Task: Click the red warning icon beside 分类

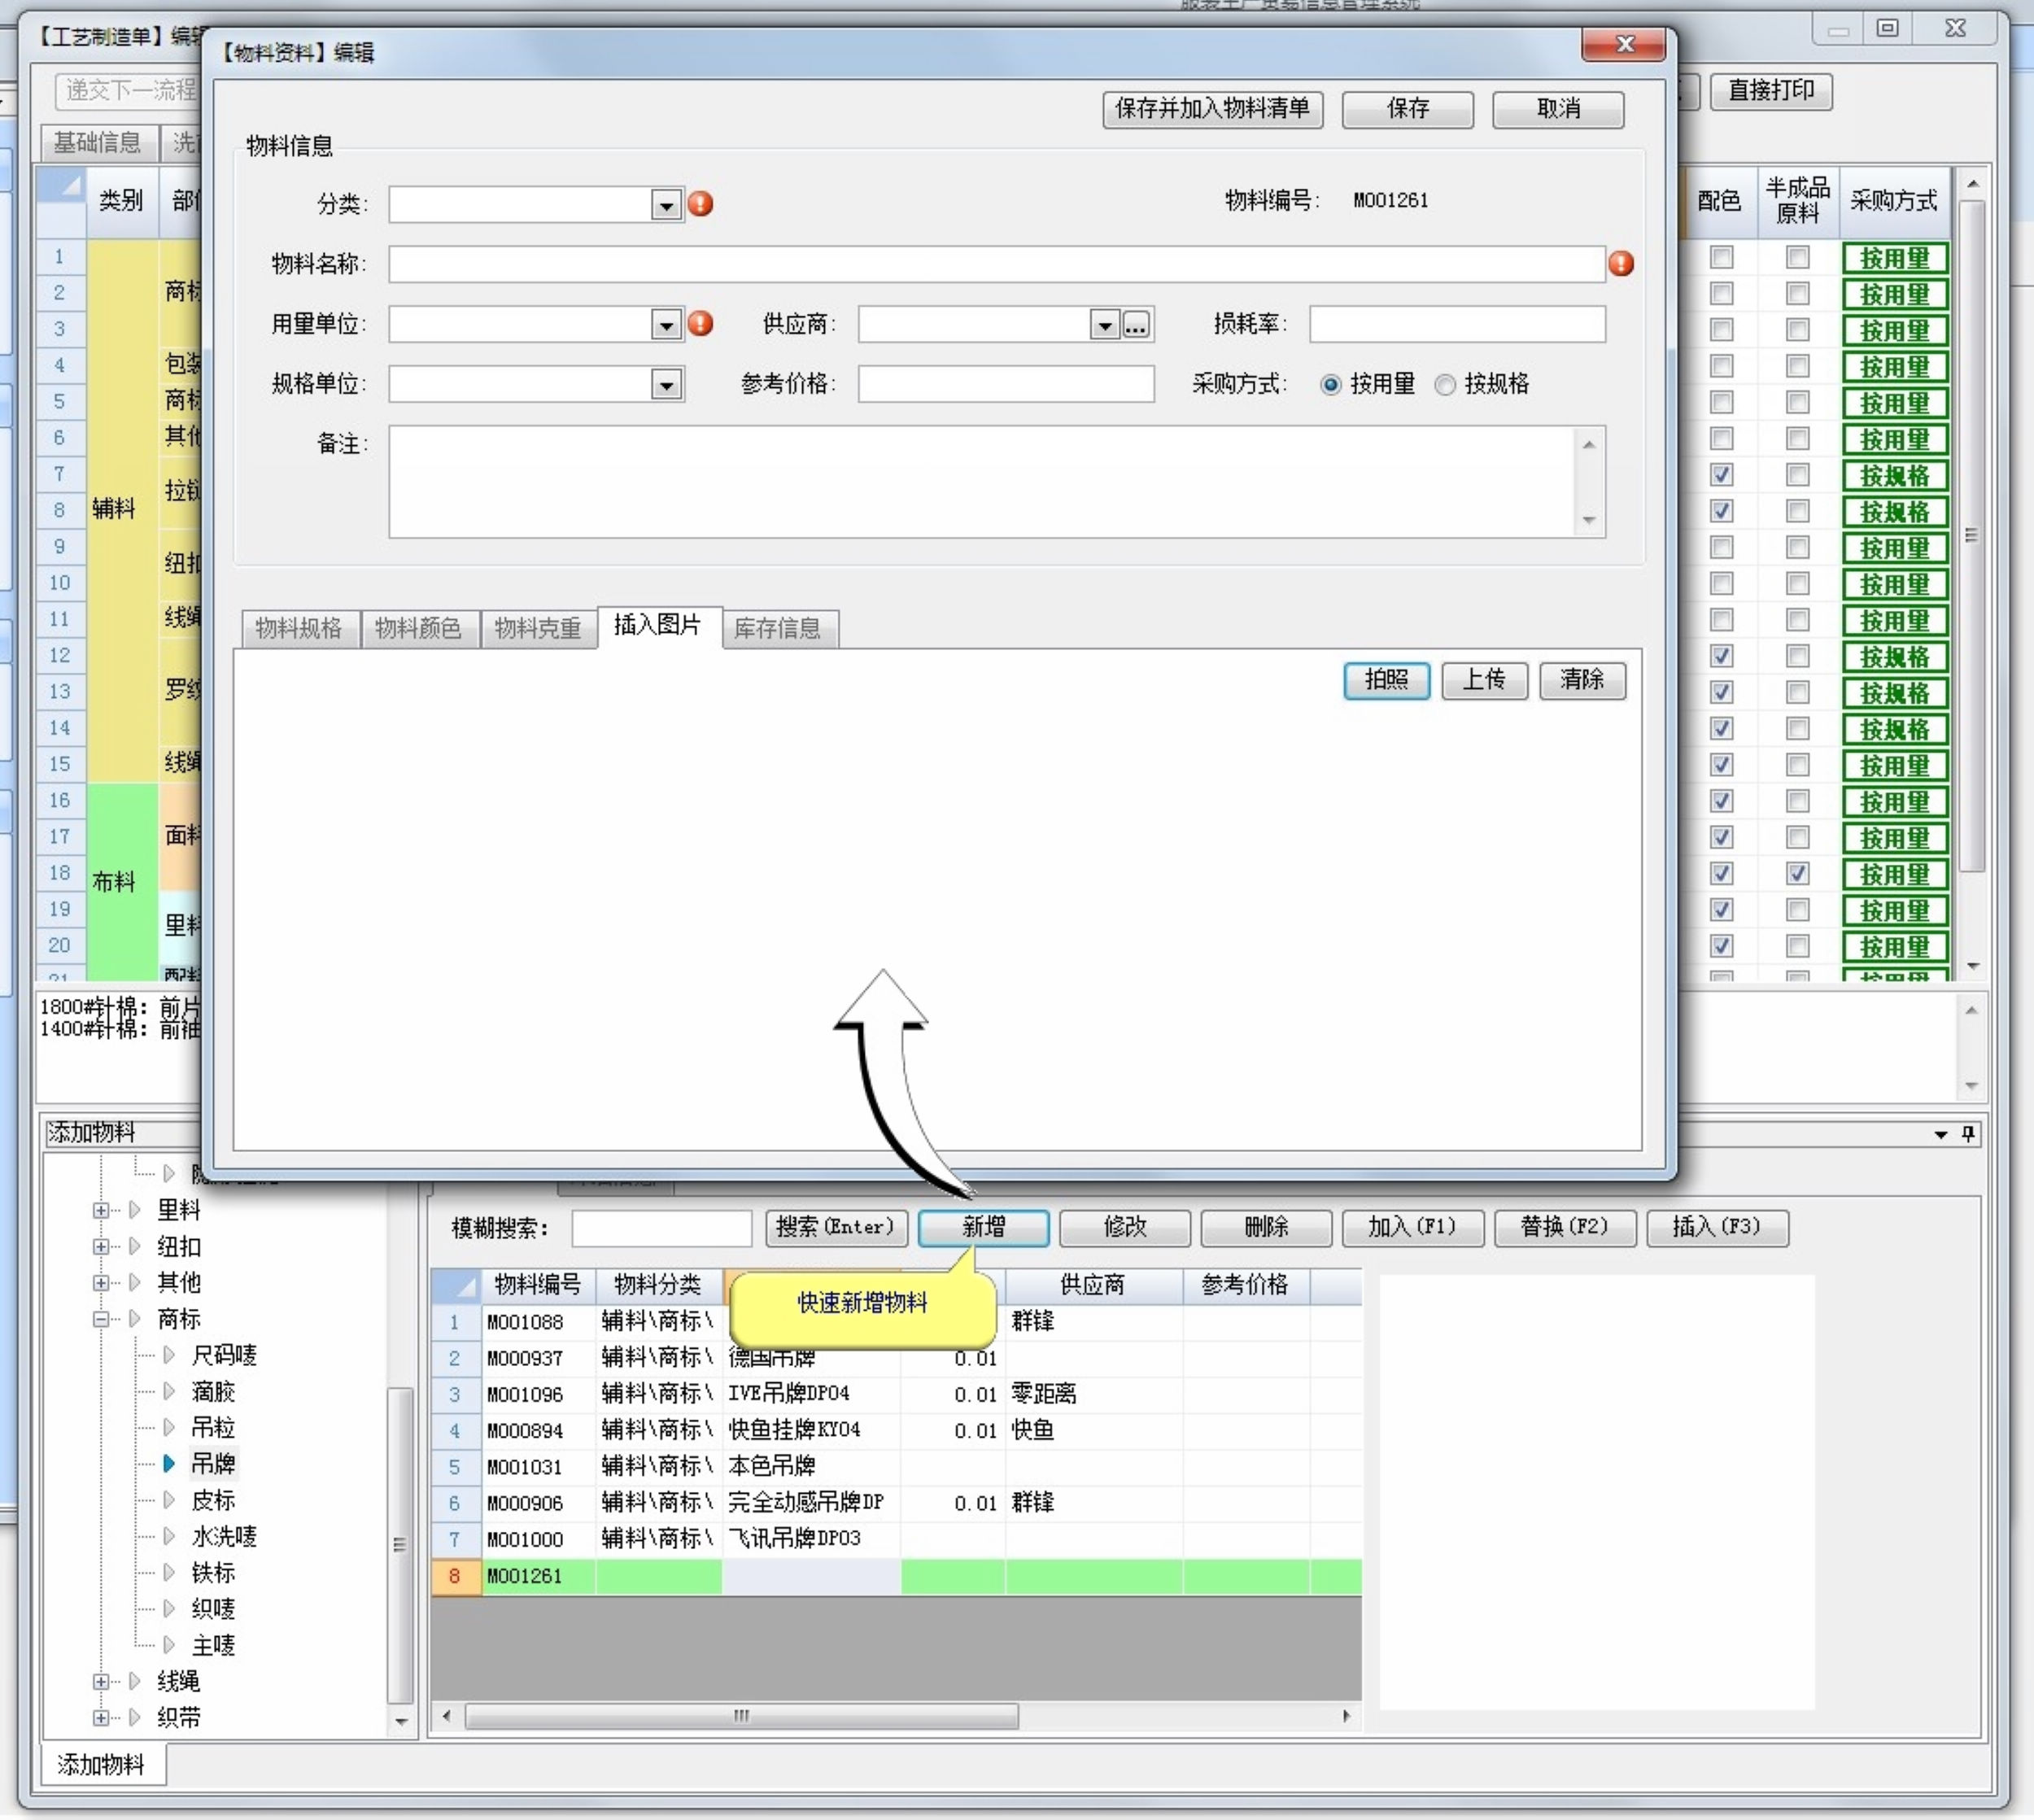Action: point(701,204)
